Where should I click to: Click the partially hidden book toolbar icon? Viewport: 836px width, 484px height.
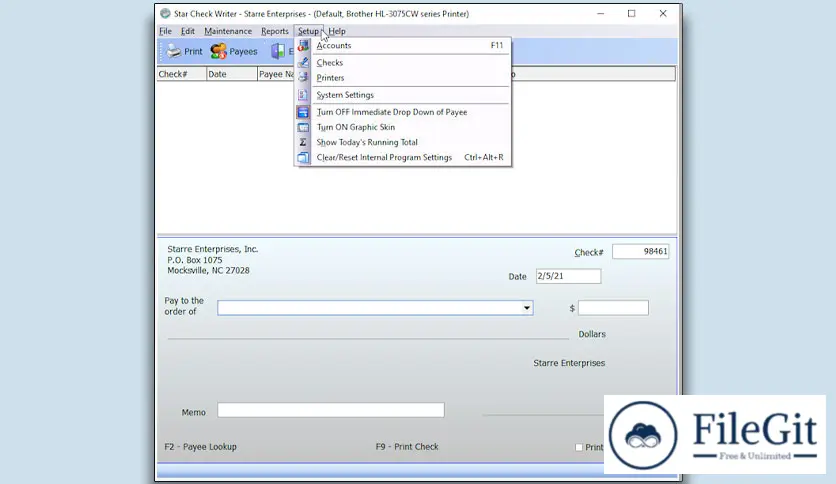click(278, 51)
